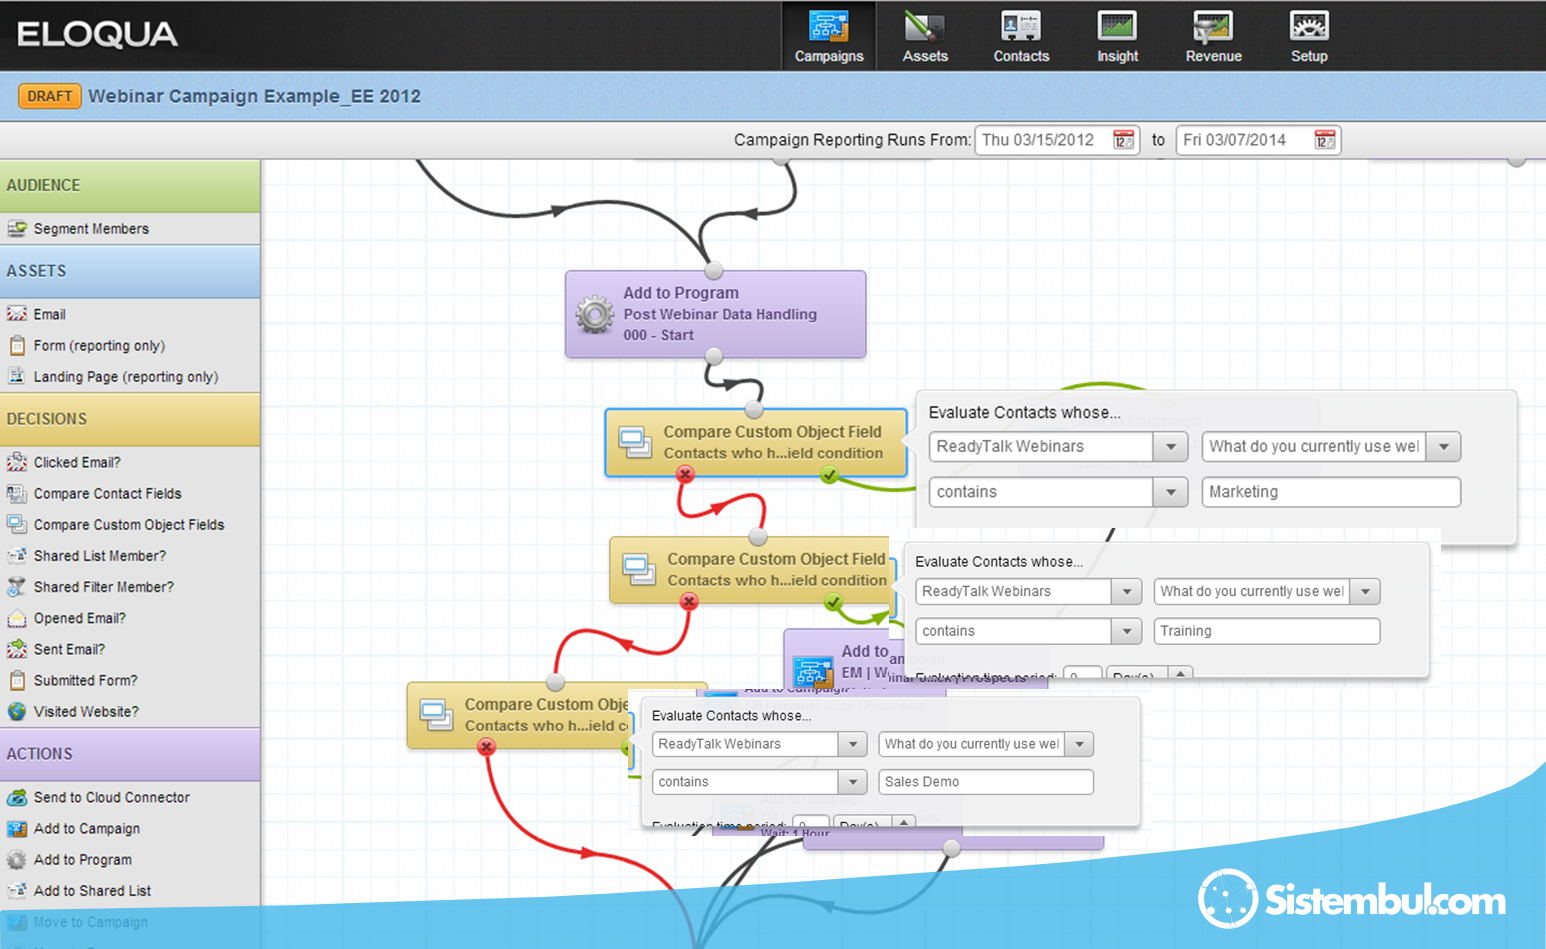
Task: Click the ELOQUA logo
Action: coord(97,35)
